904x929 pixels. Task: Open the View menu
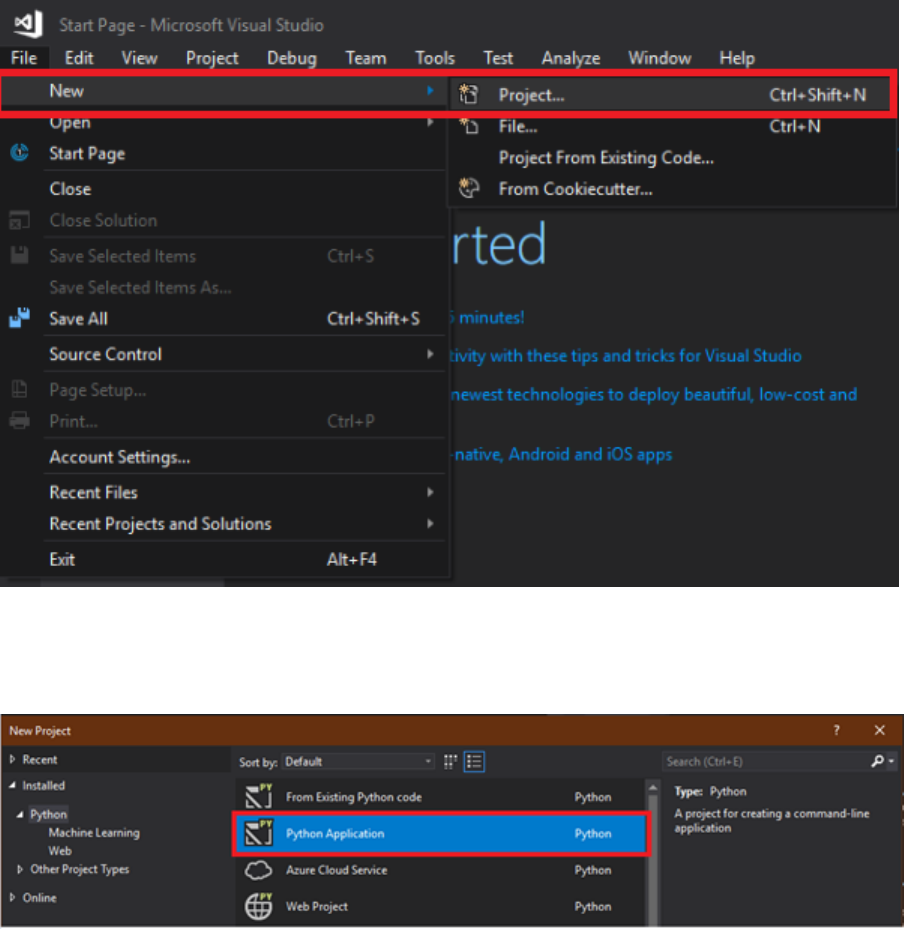139,57
